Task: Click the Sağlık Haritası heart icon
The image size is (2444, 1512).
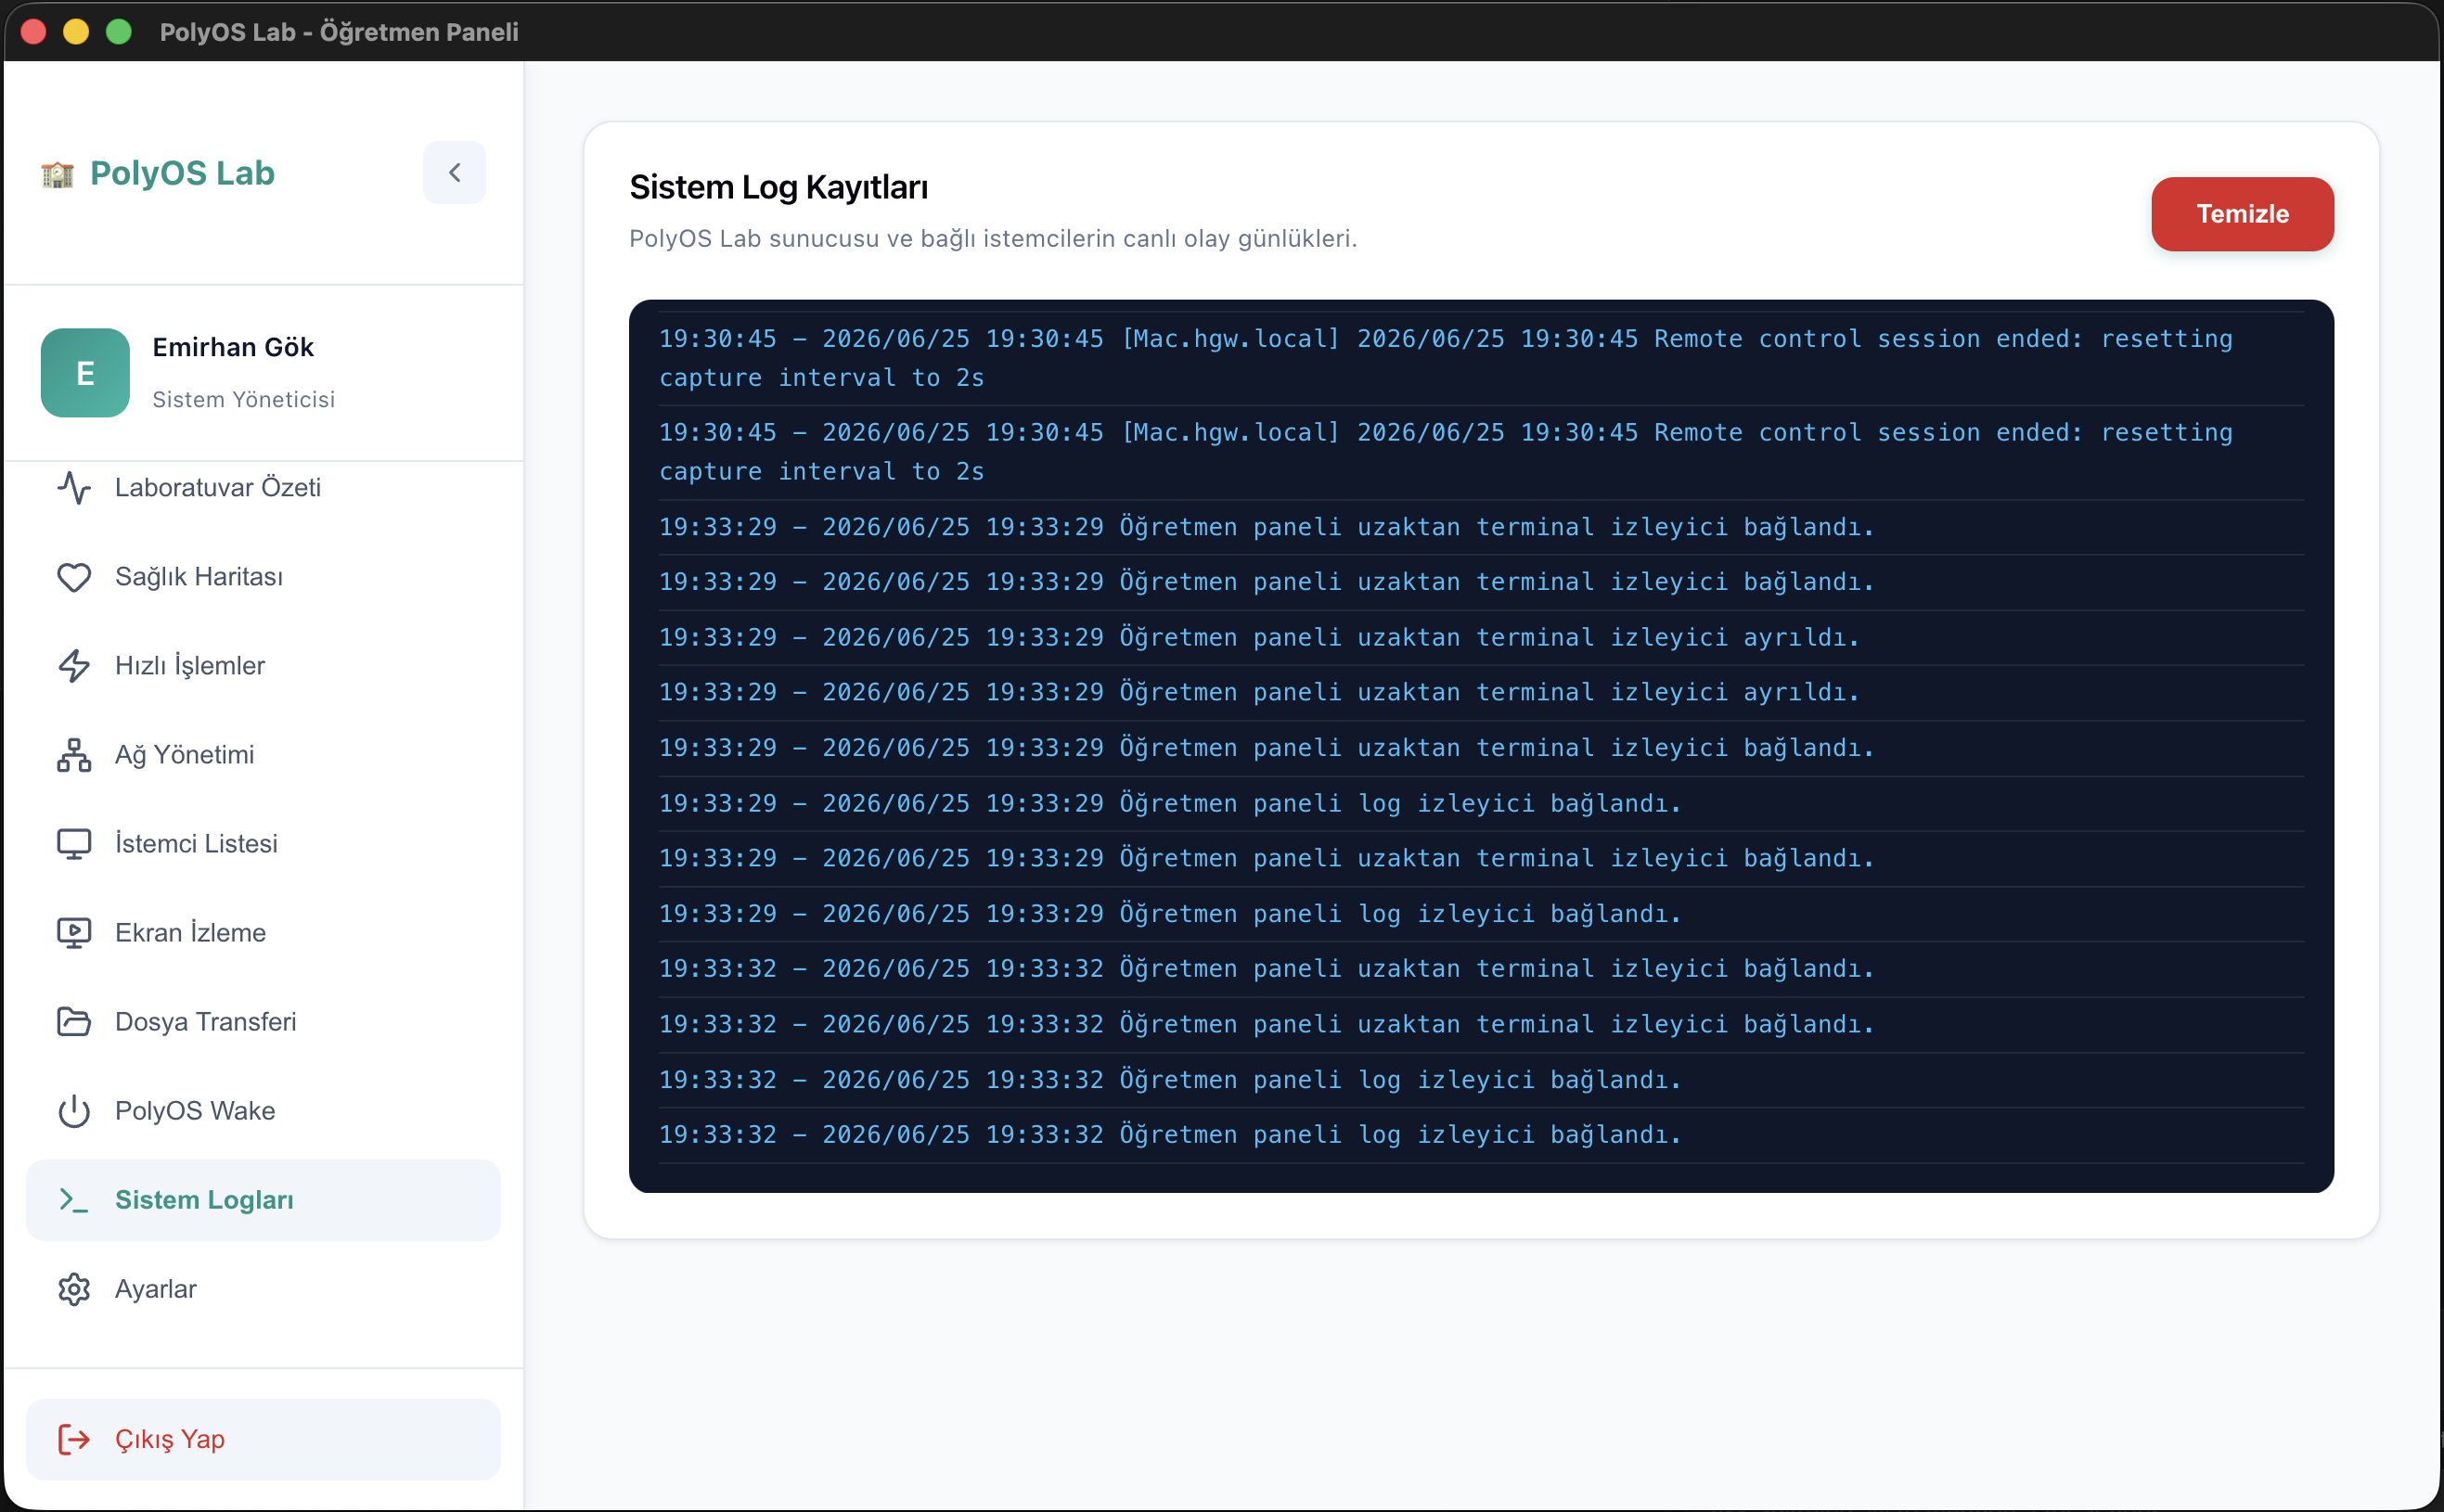Action: click(x=74, y=577)
